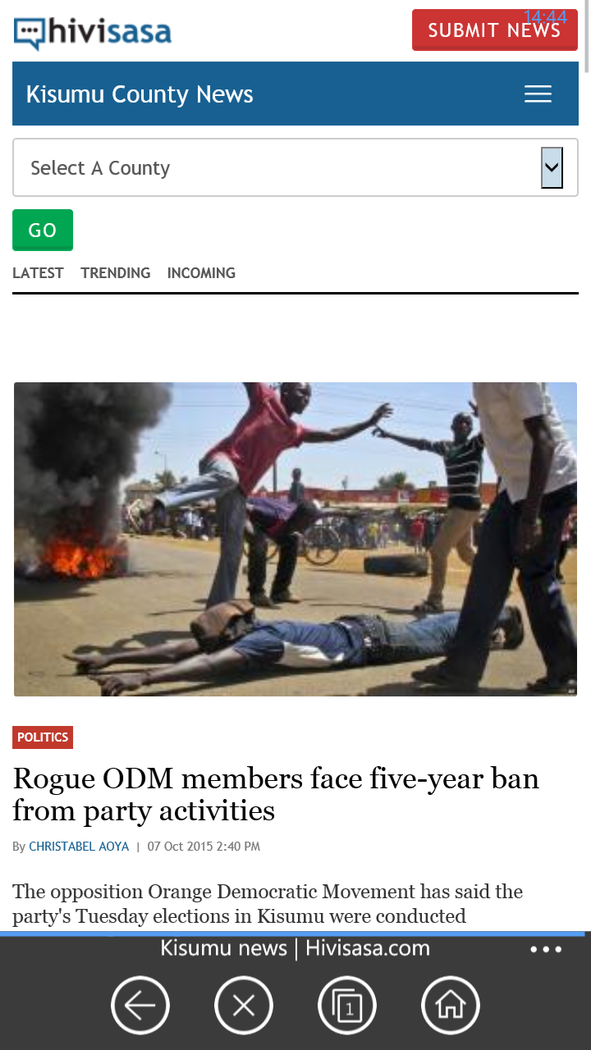Click the POLITICS category tag
The image size is (591, 1050).
pos(43,737)
